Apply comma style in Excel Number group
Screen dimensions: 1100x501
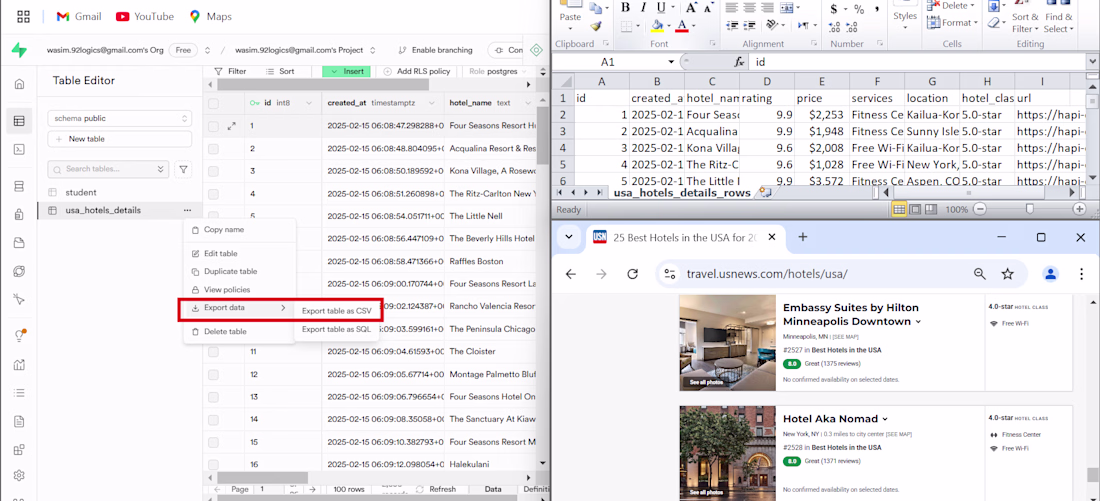(x=877, y=9)
